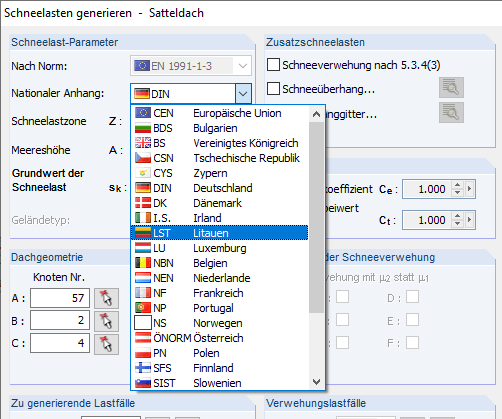Click the Knoten B input field
This screenshot has height=419, width=502.
(60, 320)
